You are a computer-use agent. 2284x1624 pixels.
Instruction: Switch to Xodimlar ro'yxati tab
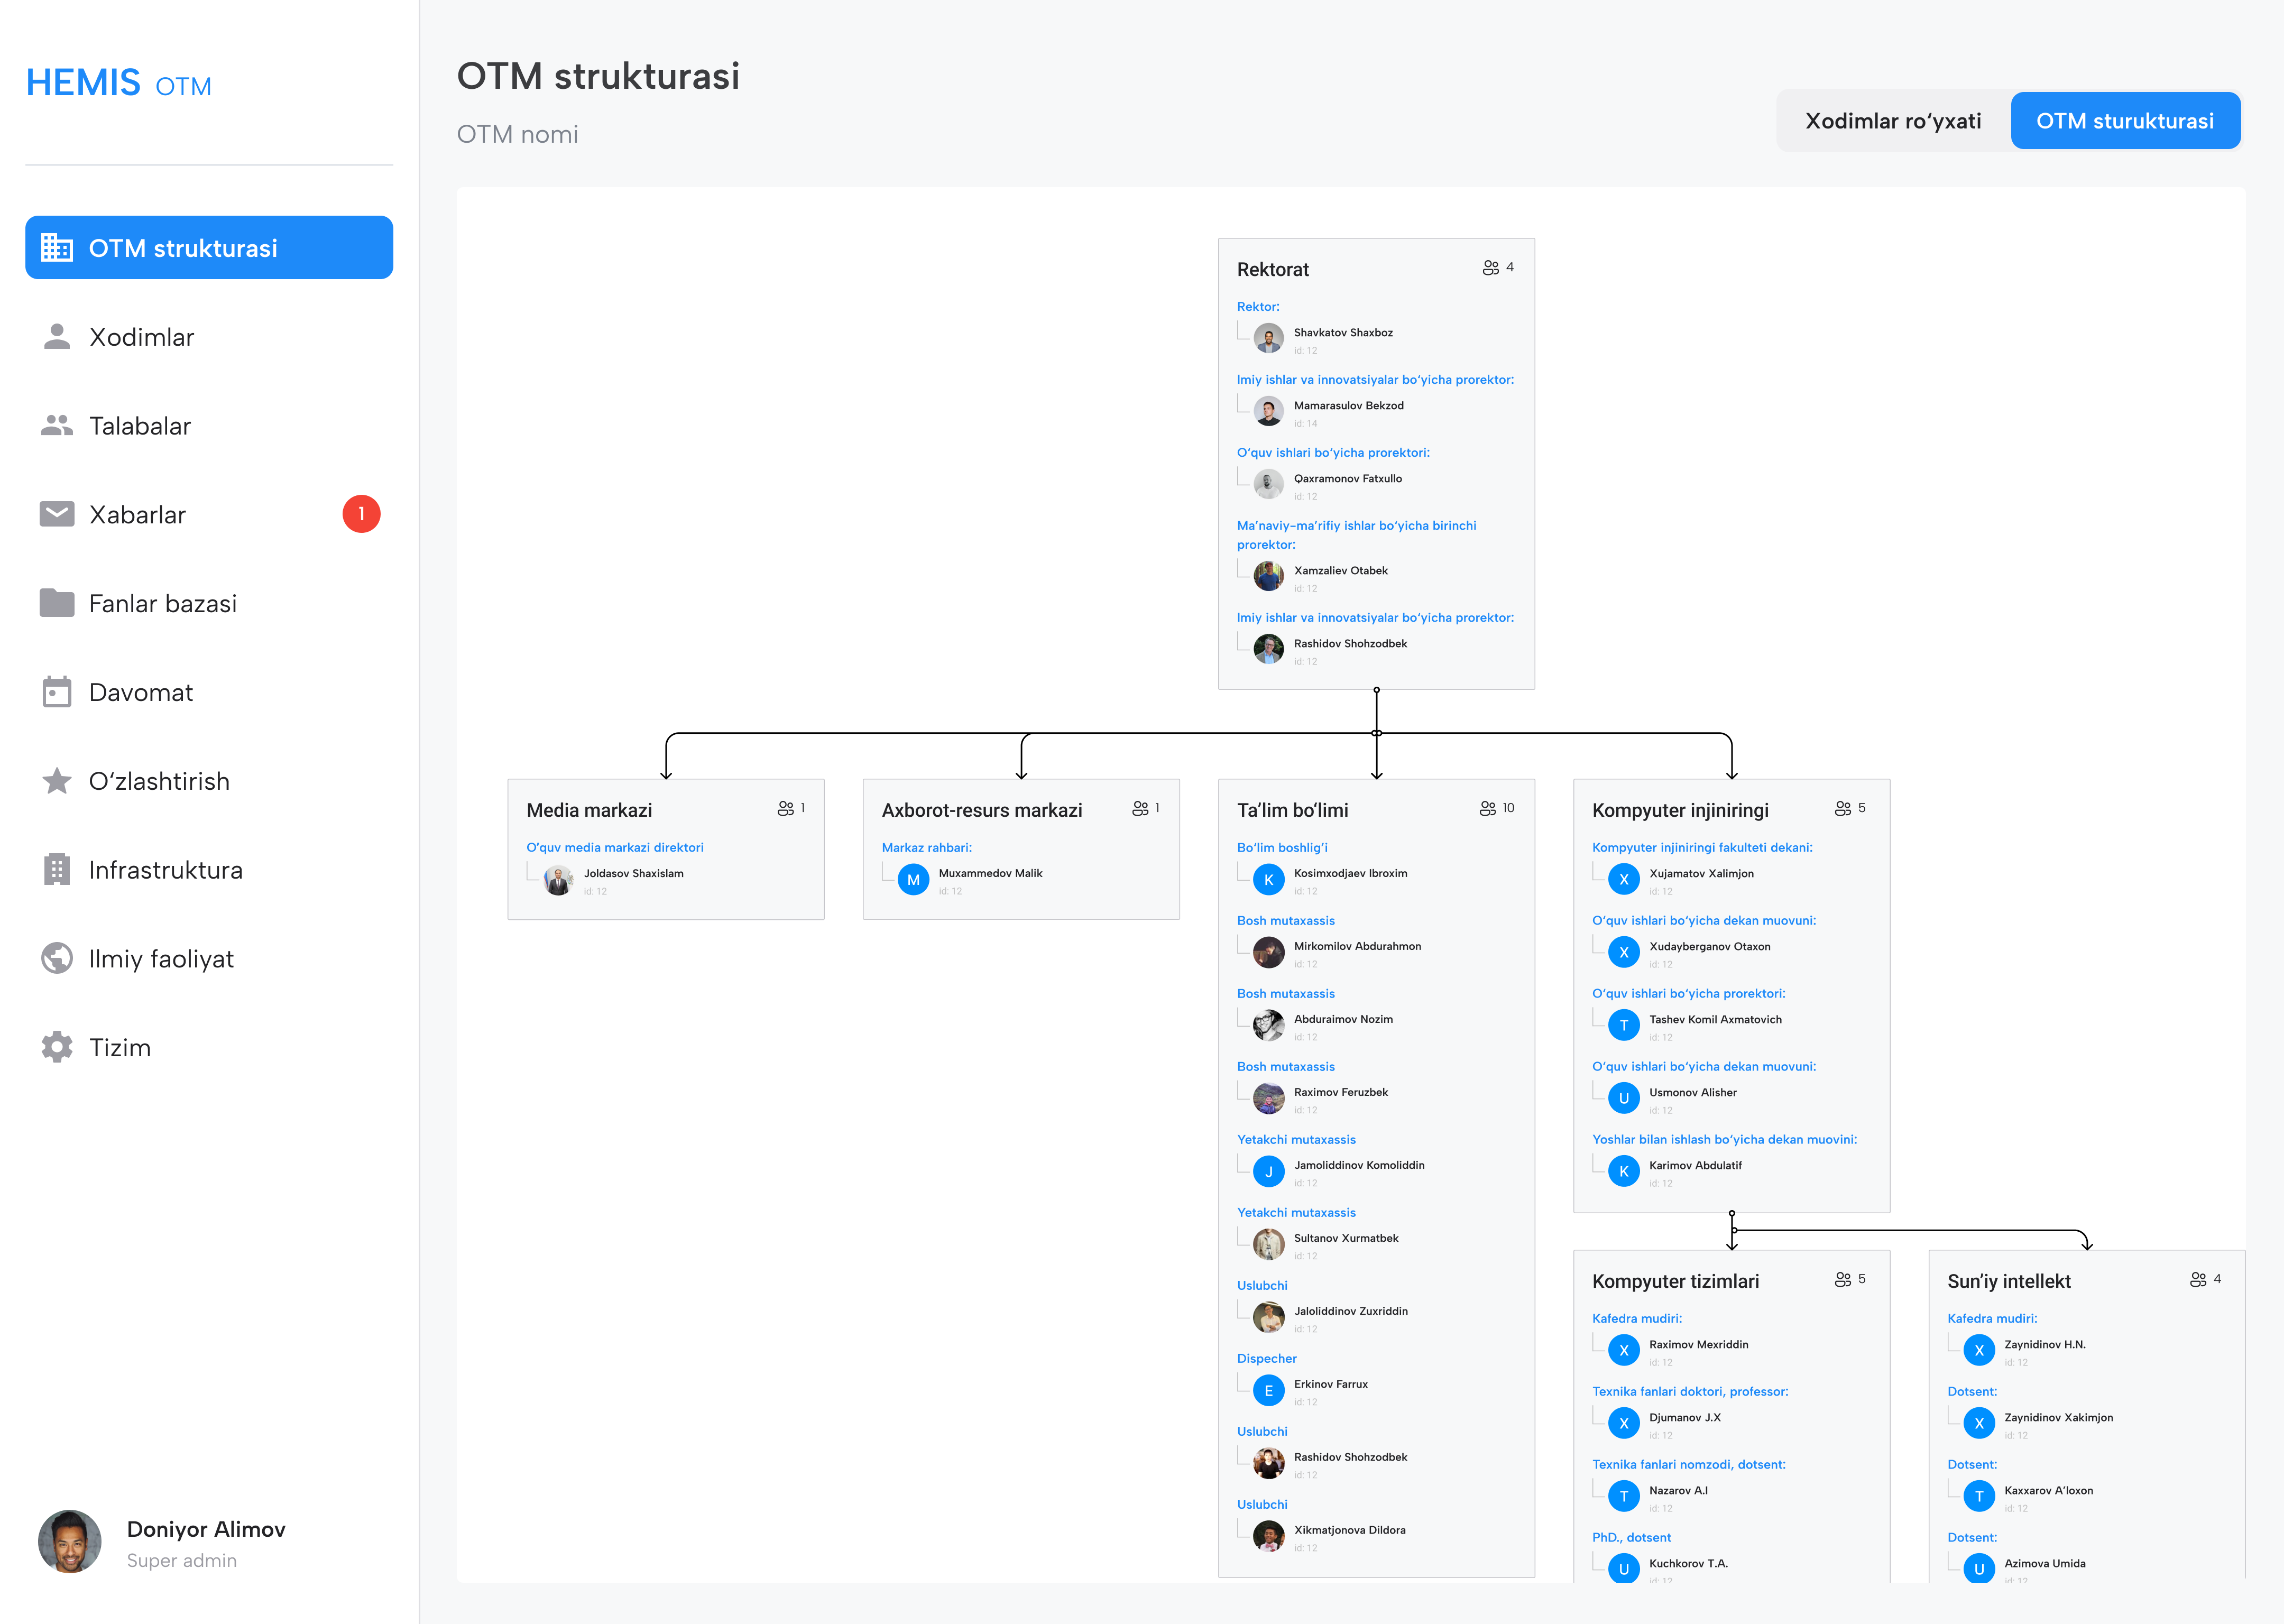(1893, 121)
